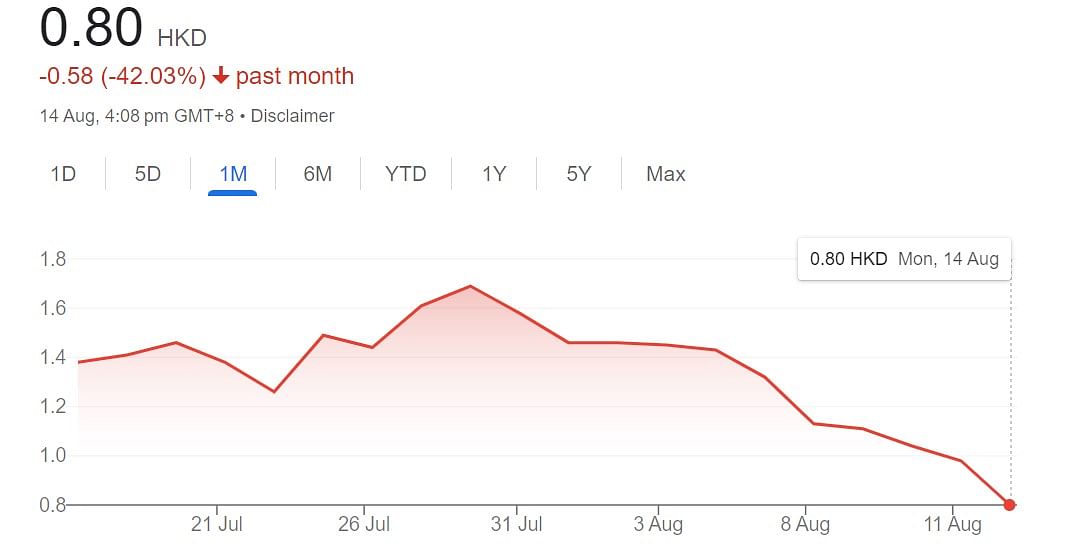This screenshot has height=546, width=1075.
Task: Switch chart to the 1Y range
Action: coord(494,174)
